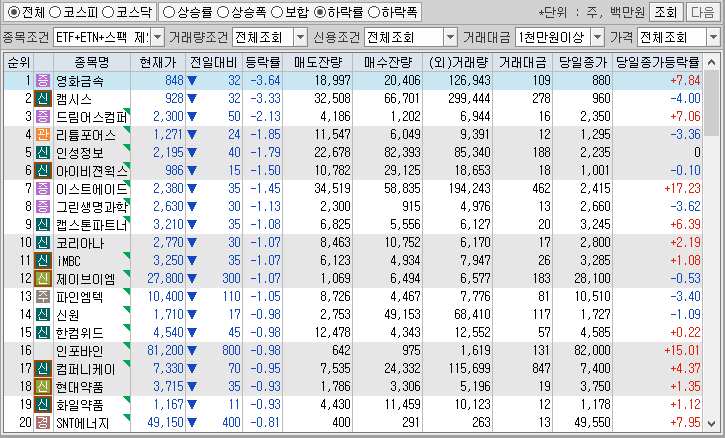Click the down-arrow indicator in 영화금속 row

click(x=192, y=81)
